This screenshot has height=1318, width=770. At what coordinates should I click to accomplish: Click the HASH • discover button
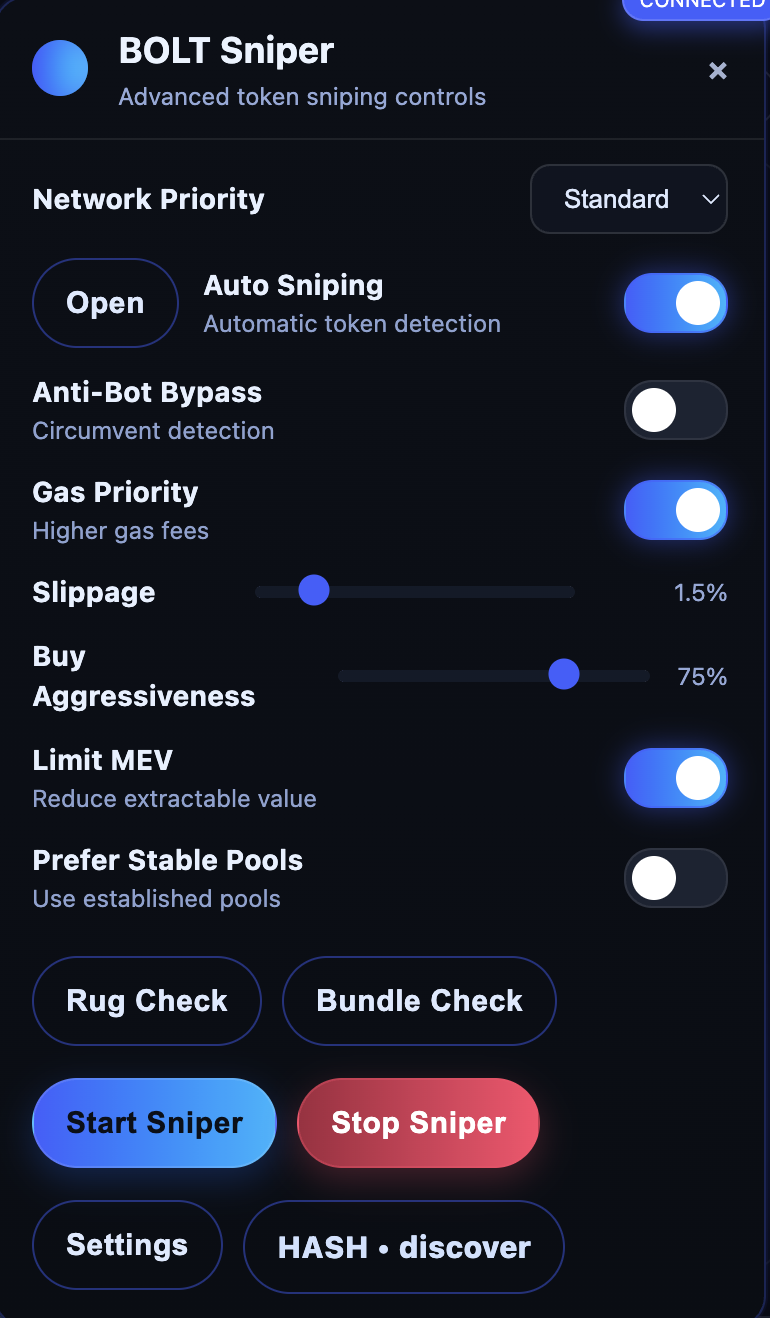click(x=404, y=1247)
